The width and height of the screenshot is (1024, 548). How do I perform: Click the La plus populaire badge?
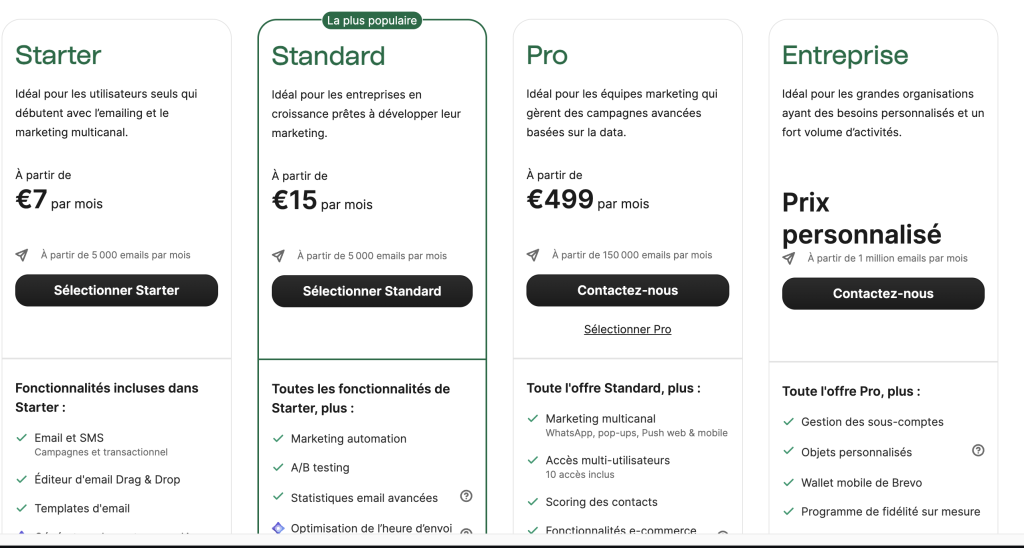click(372, 20)
